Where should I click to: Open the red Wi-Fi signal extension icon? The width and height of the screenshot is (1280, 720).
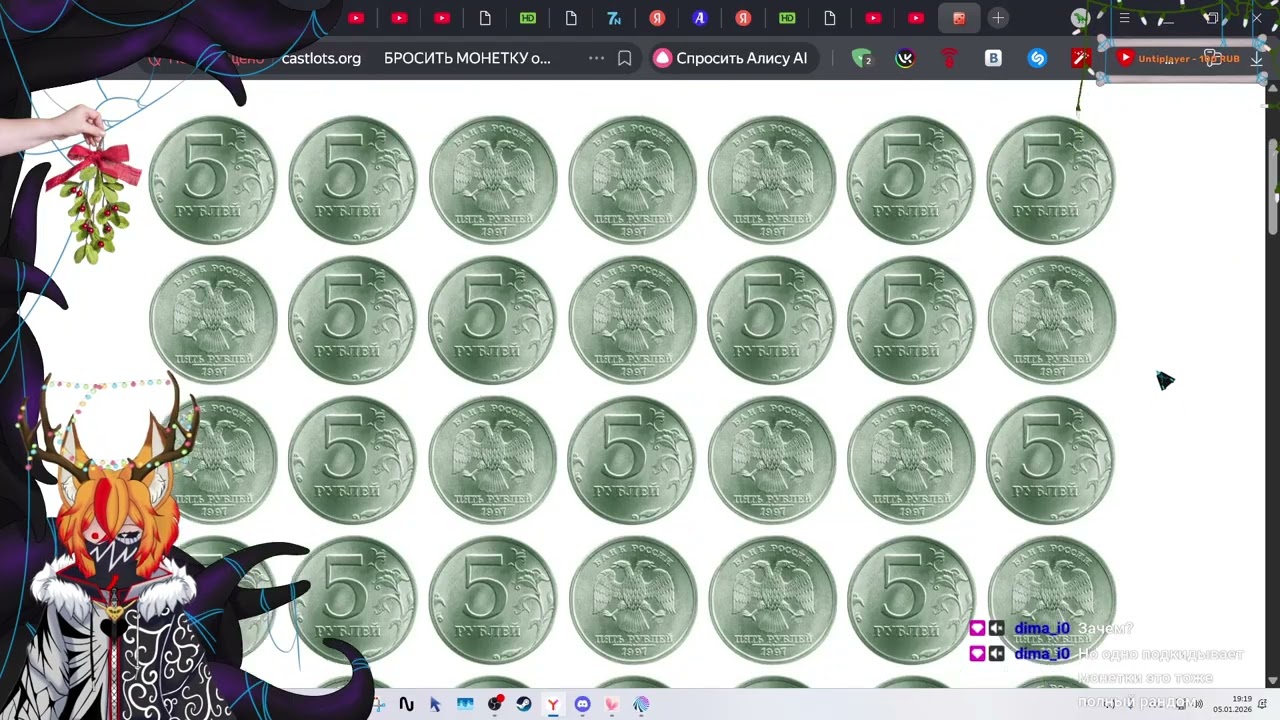[x=949, y=58]
